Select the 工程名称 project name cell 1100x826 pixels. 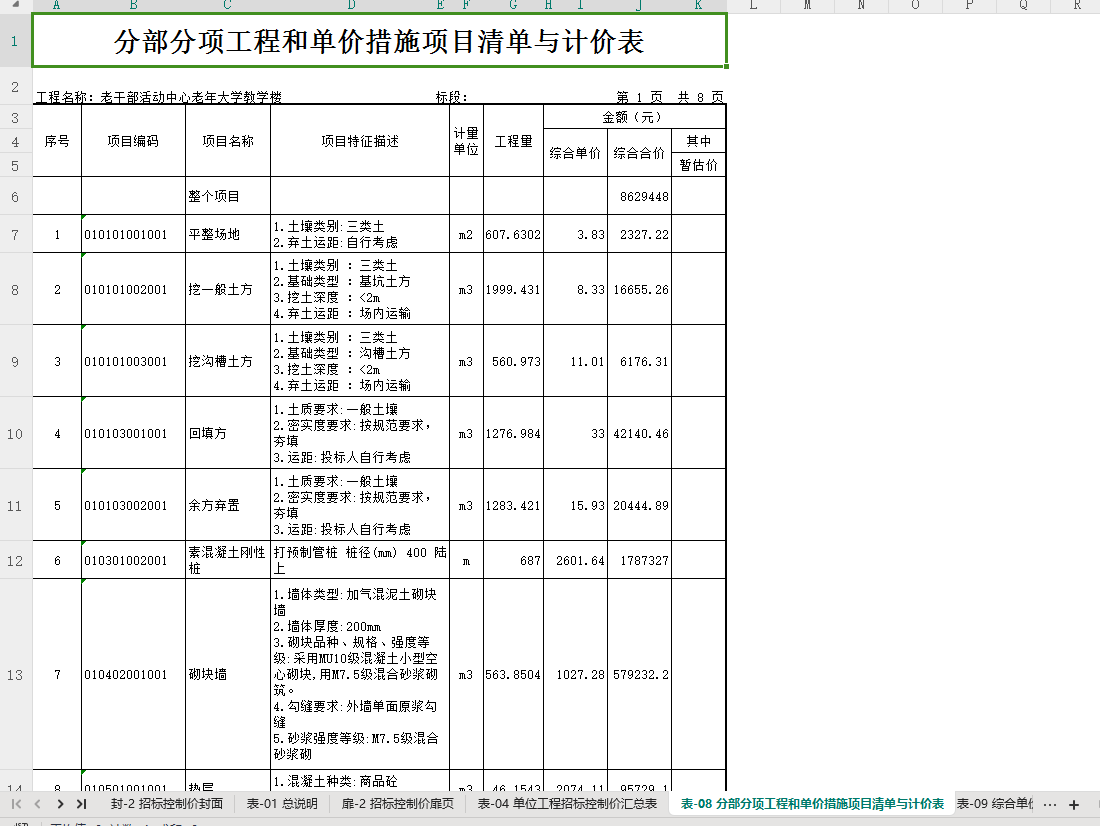point(159,97)
